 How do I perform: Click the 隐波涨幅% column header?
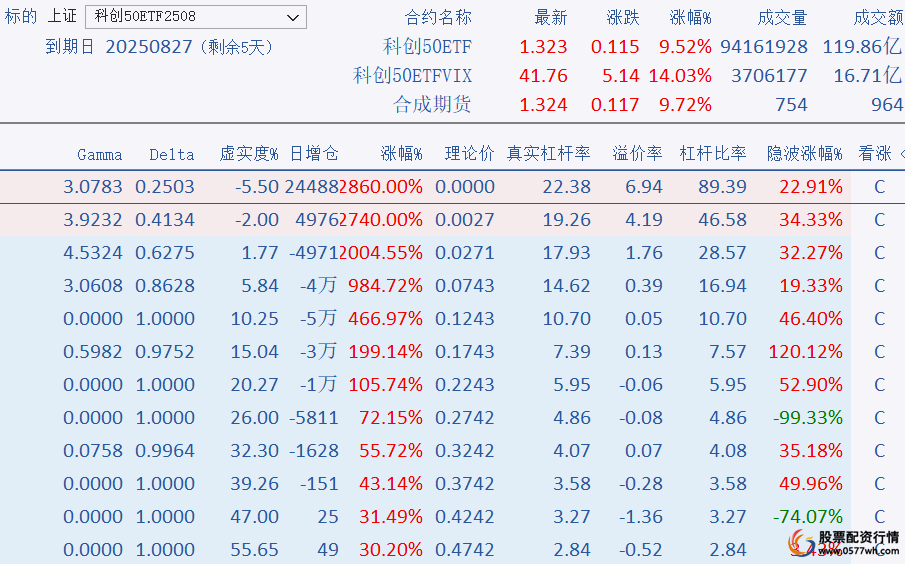[805, 154]
